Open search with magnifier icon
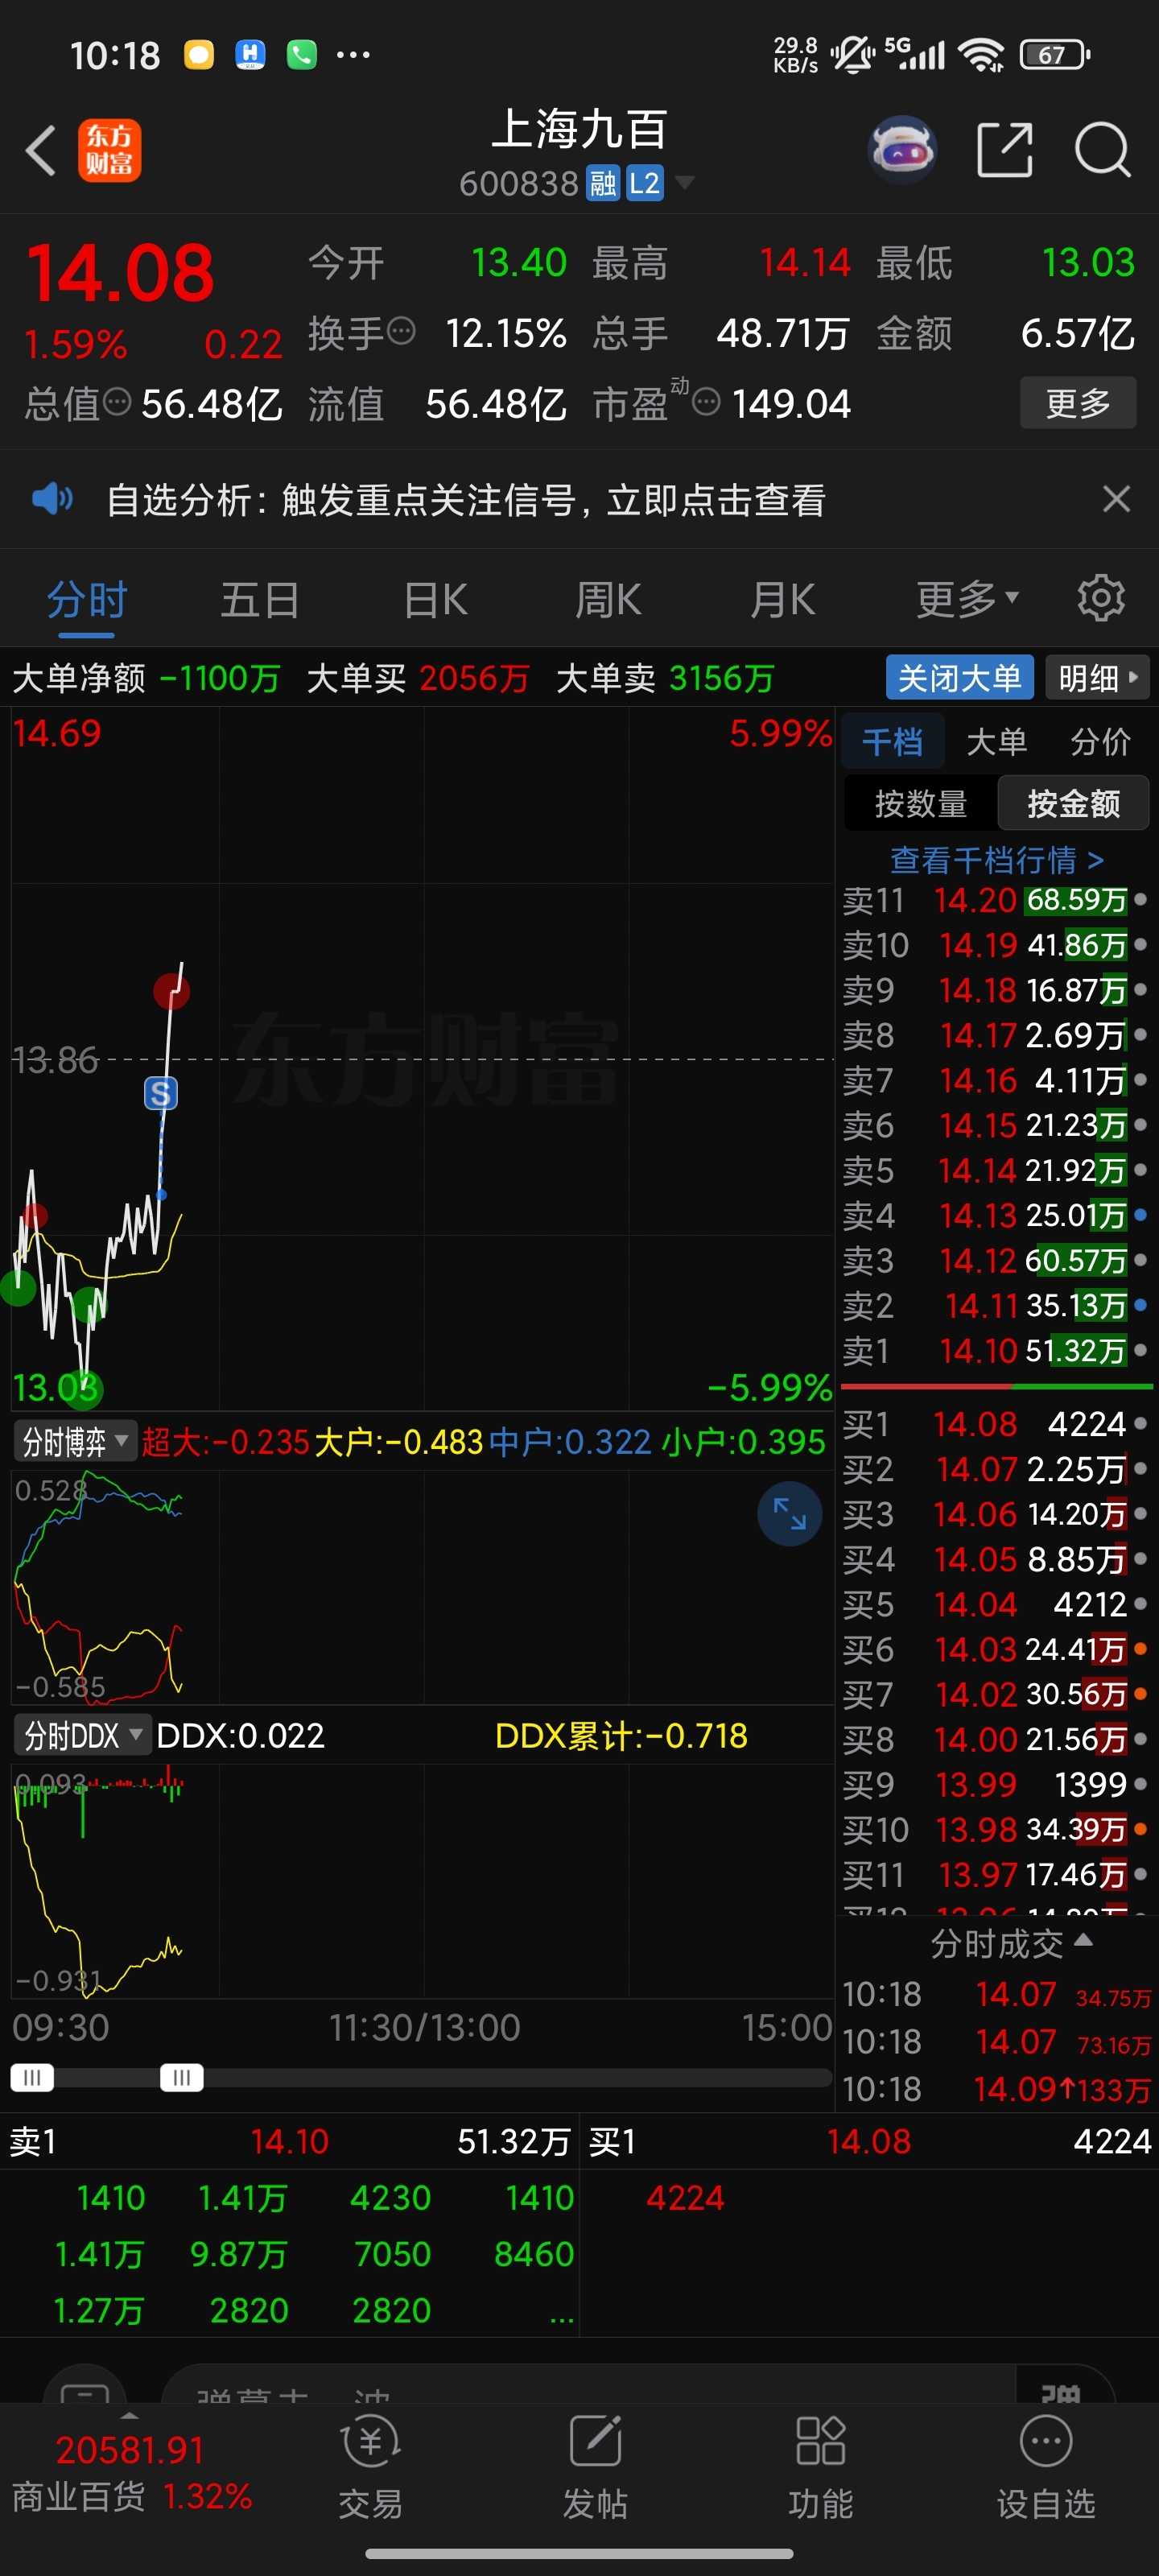Viewport: 1159px width, 2576px height. 1102,150
